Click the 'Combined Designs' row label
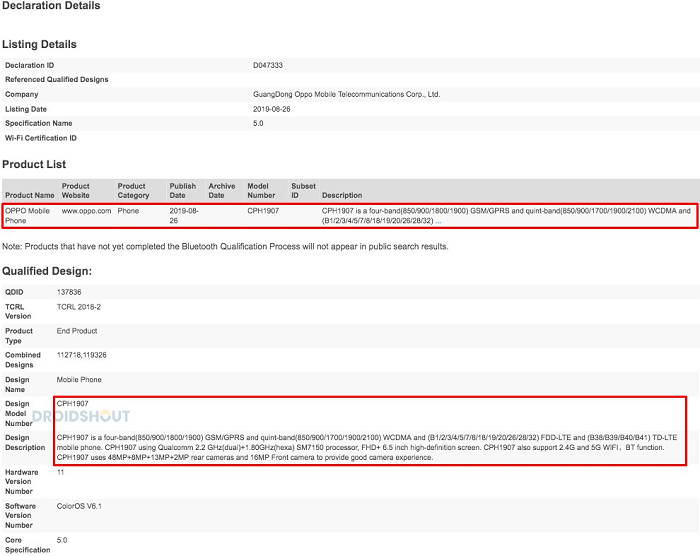 click(23, 360)
